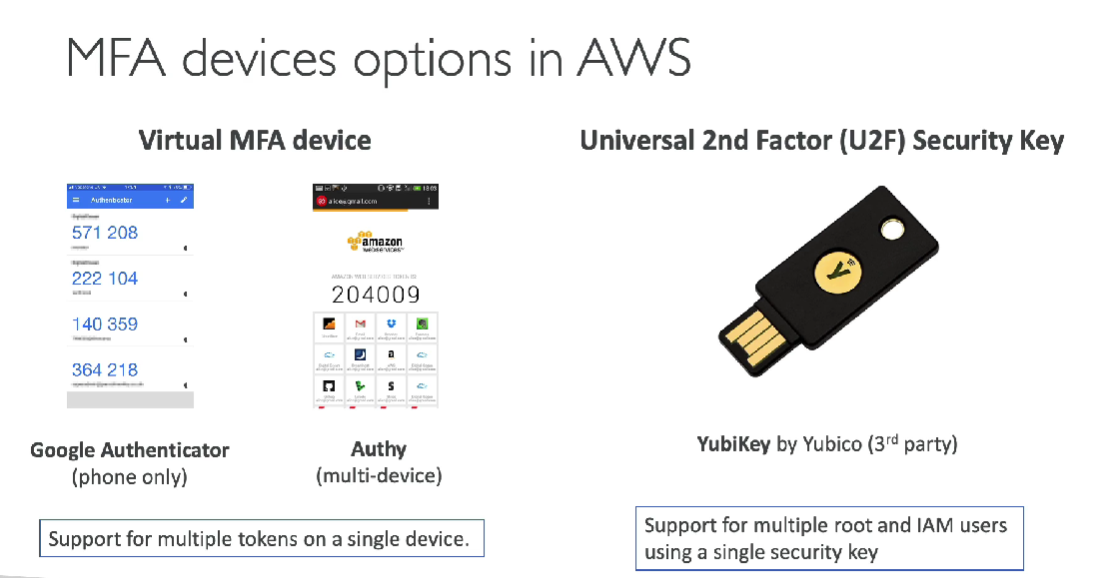Image resolution: width=1114 pixels, height=578 pixels.
Task: Tap the pencil edit icon in Authenticator
Action: (x=185, y=201)
